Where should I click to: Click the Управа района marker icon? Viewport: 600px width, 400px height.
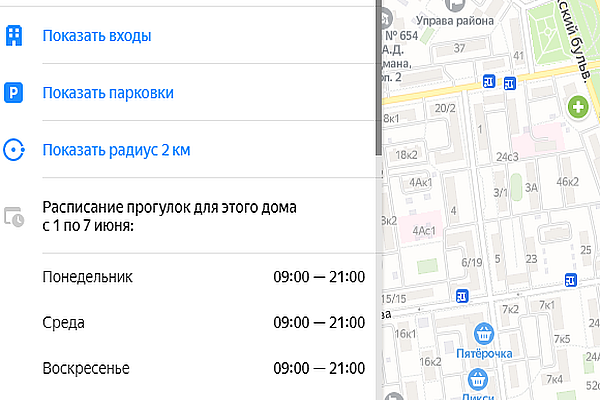pos(456,5)
